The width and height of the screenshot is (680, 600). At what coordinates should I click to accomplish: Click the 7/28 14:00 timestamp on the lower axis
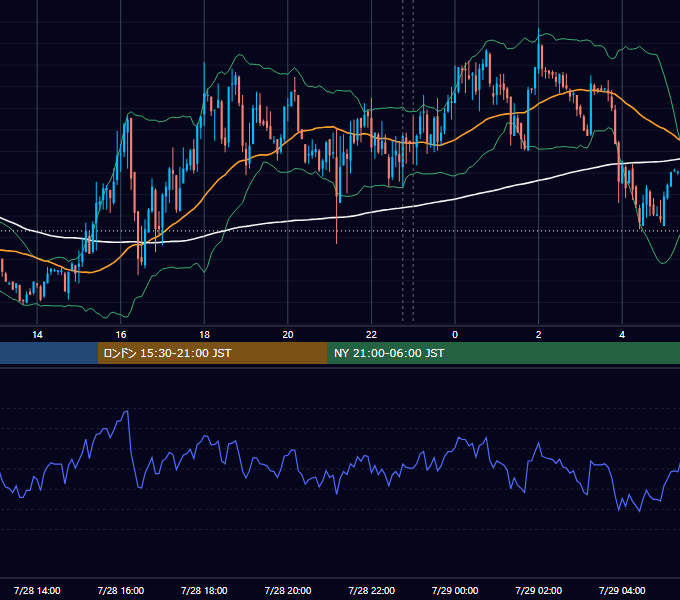tap(37, 590)
